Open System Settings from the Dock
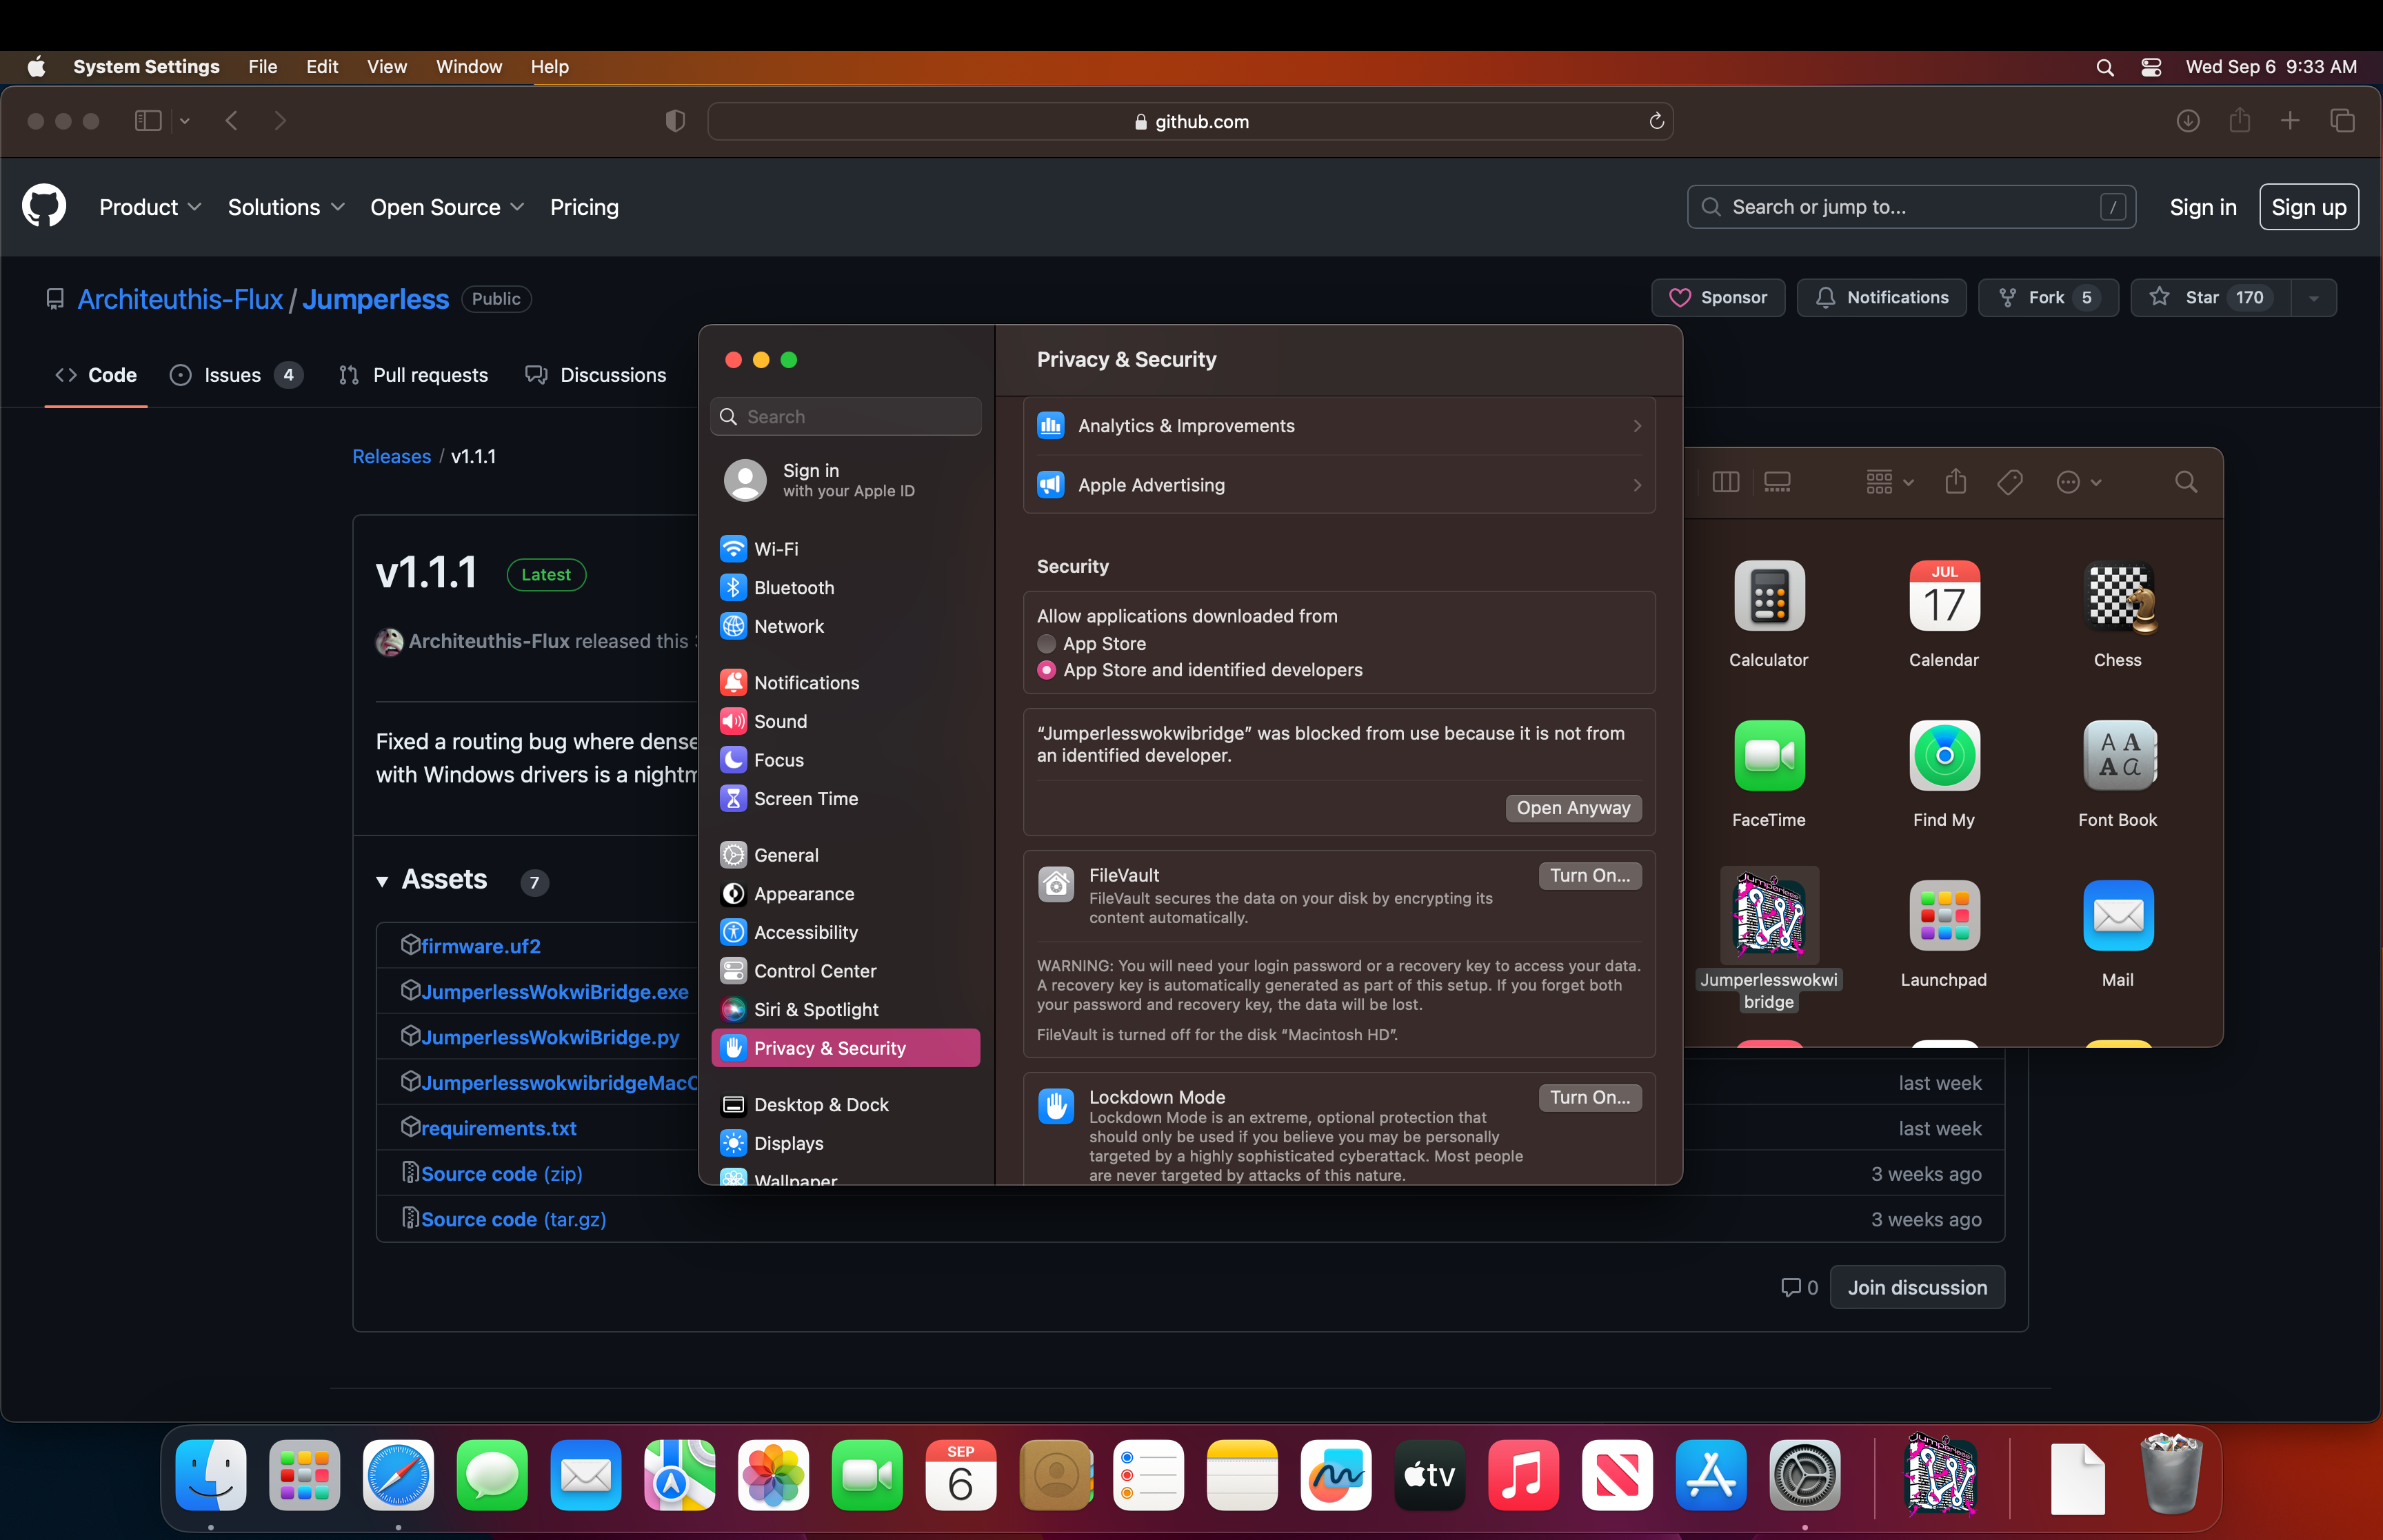Image resolution: width=2383 pixels, height=1540 pixels. pyautogui.click(x=1804, y=1475)
